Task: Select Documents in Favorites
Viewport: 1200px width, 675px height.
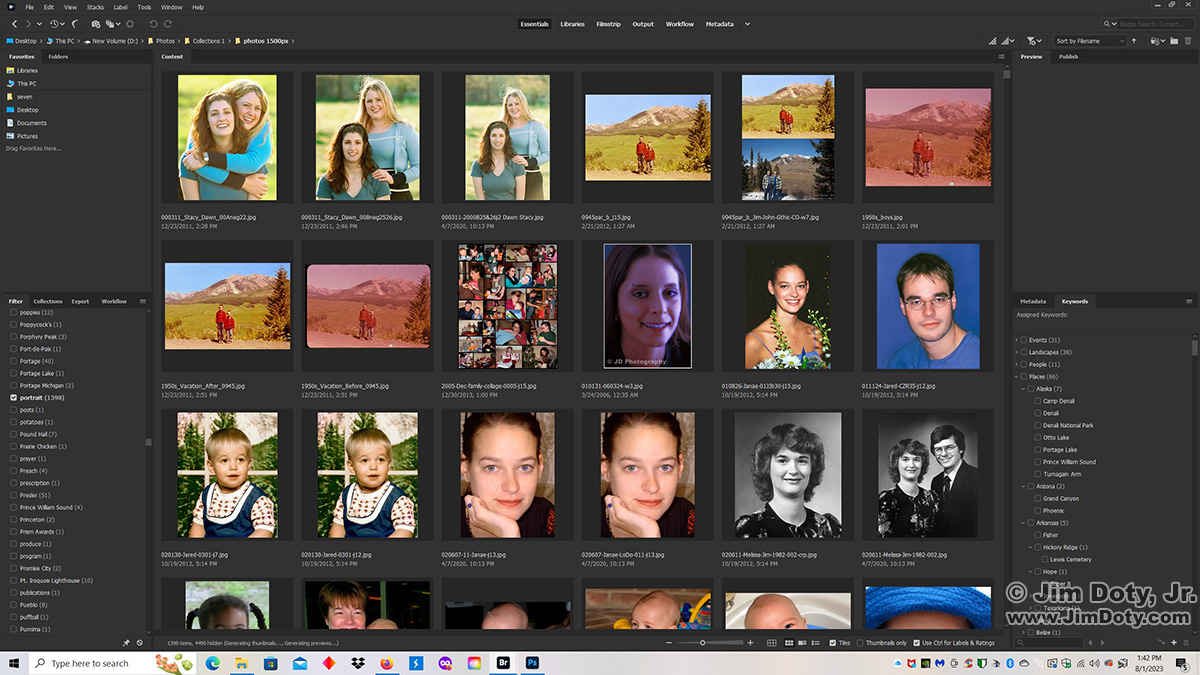Action: pyautogui.click(x=31, y=123)
